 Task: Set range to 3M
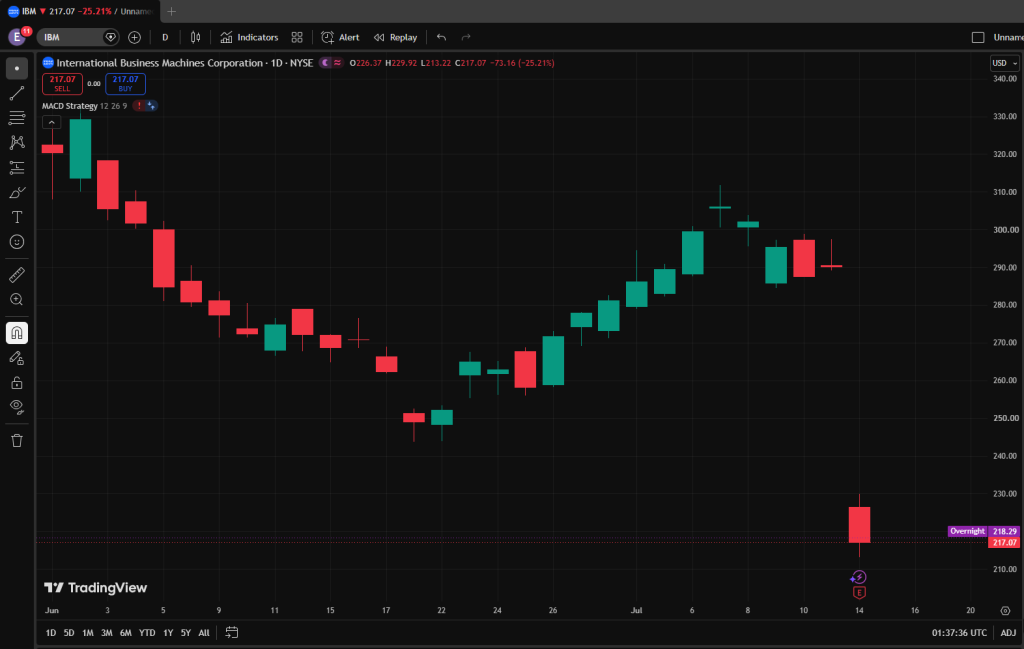pyautogui.click(x=106, y=633)
